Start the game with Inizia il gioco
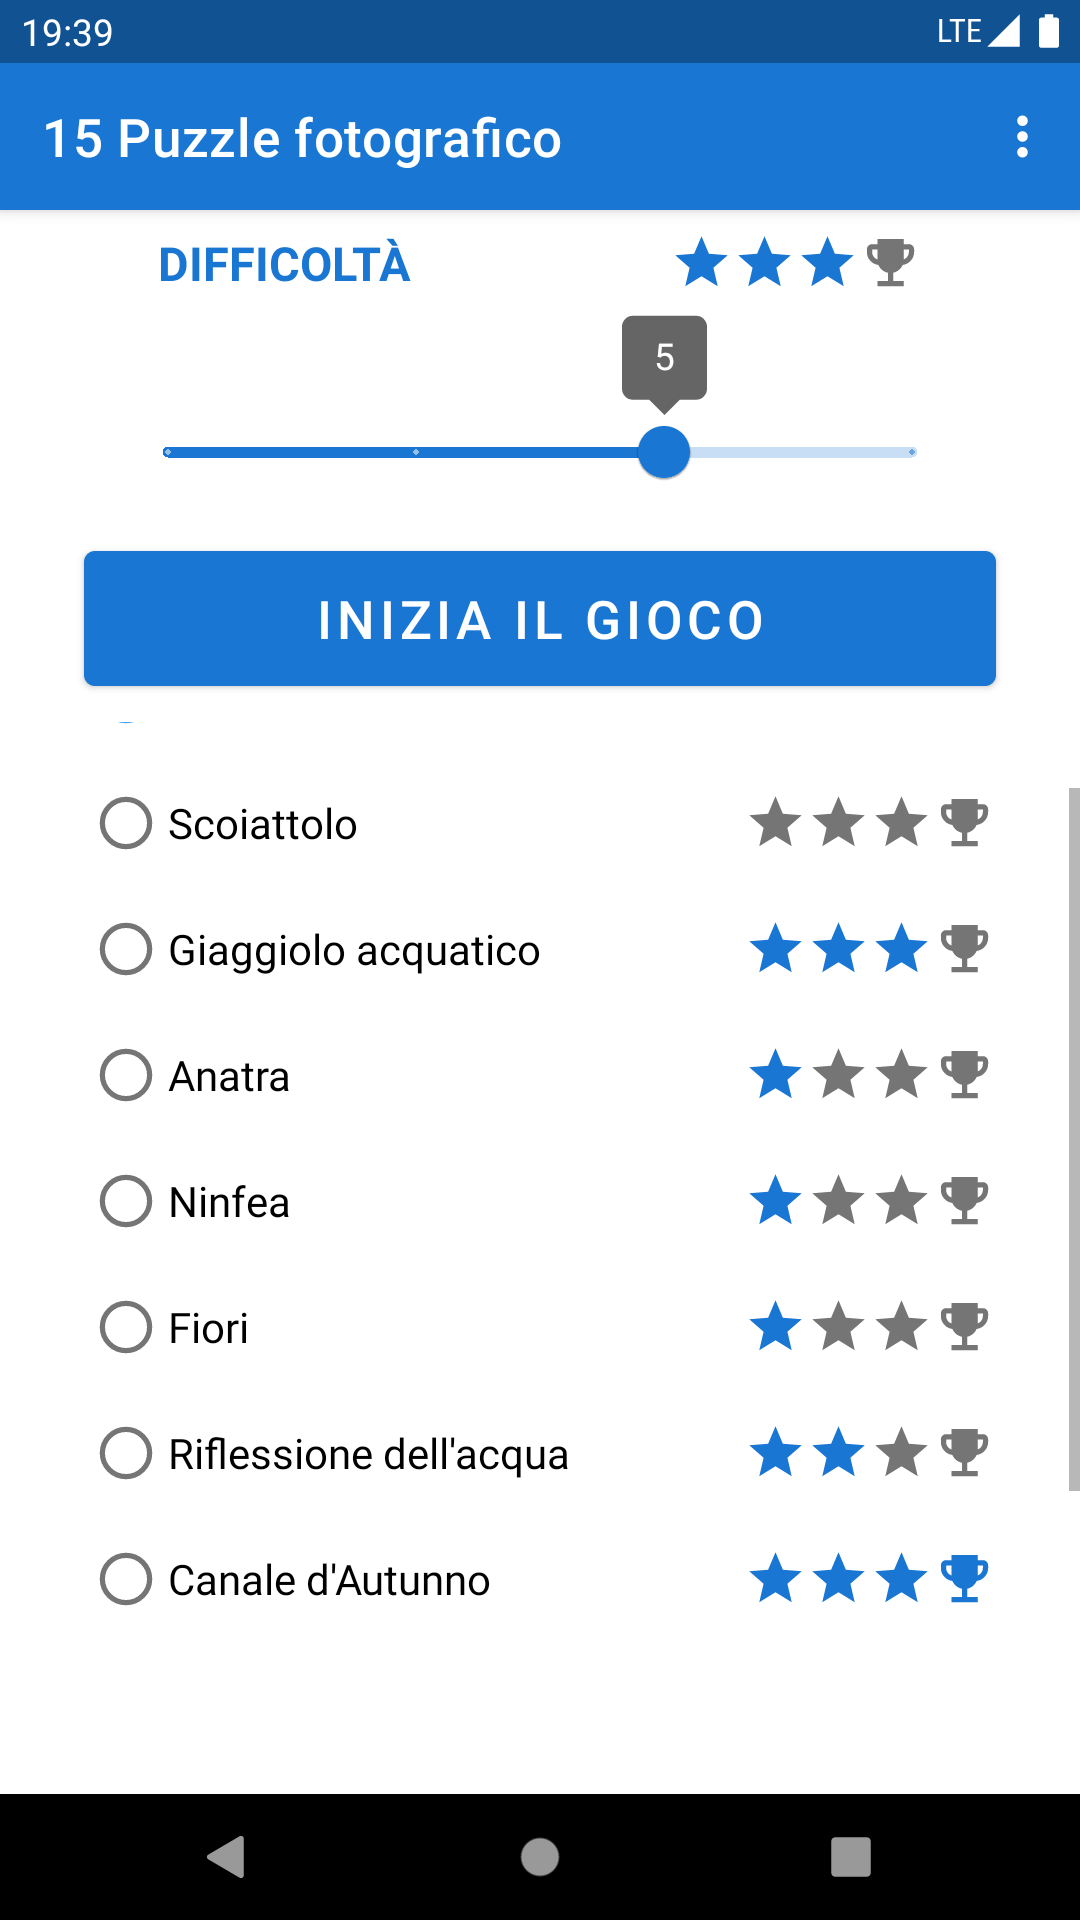 click(540, 618)
